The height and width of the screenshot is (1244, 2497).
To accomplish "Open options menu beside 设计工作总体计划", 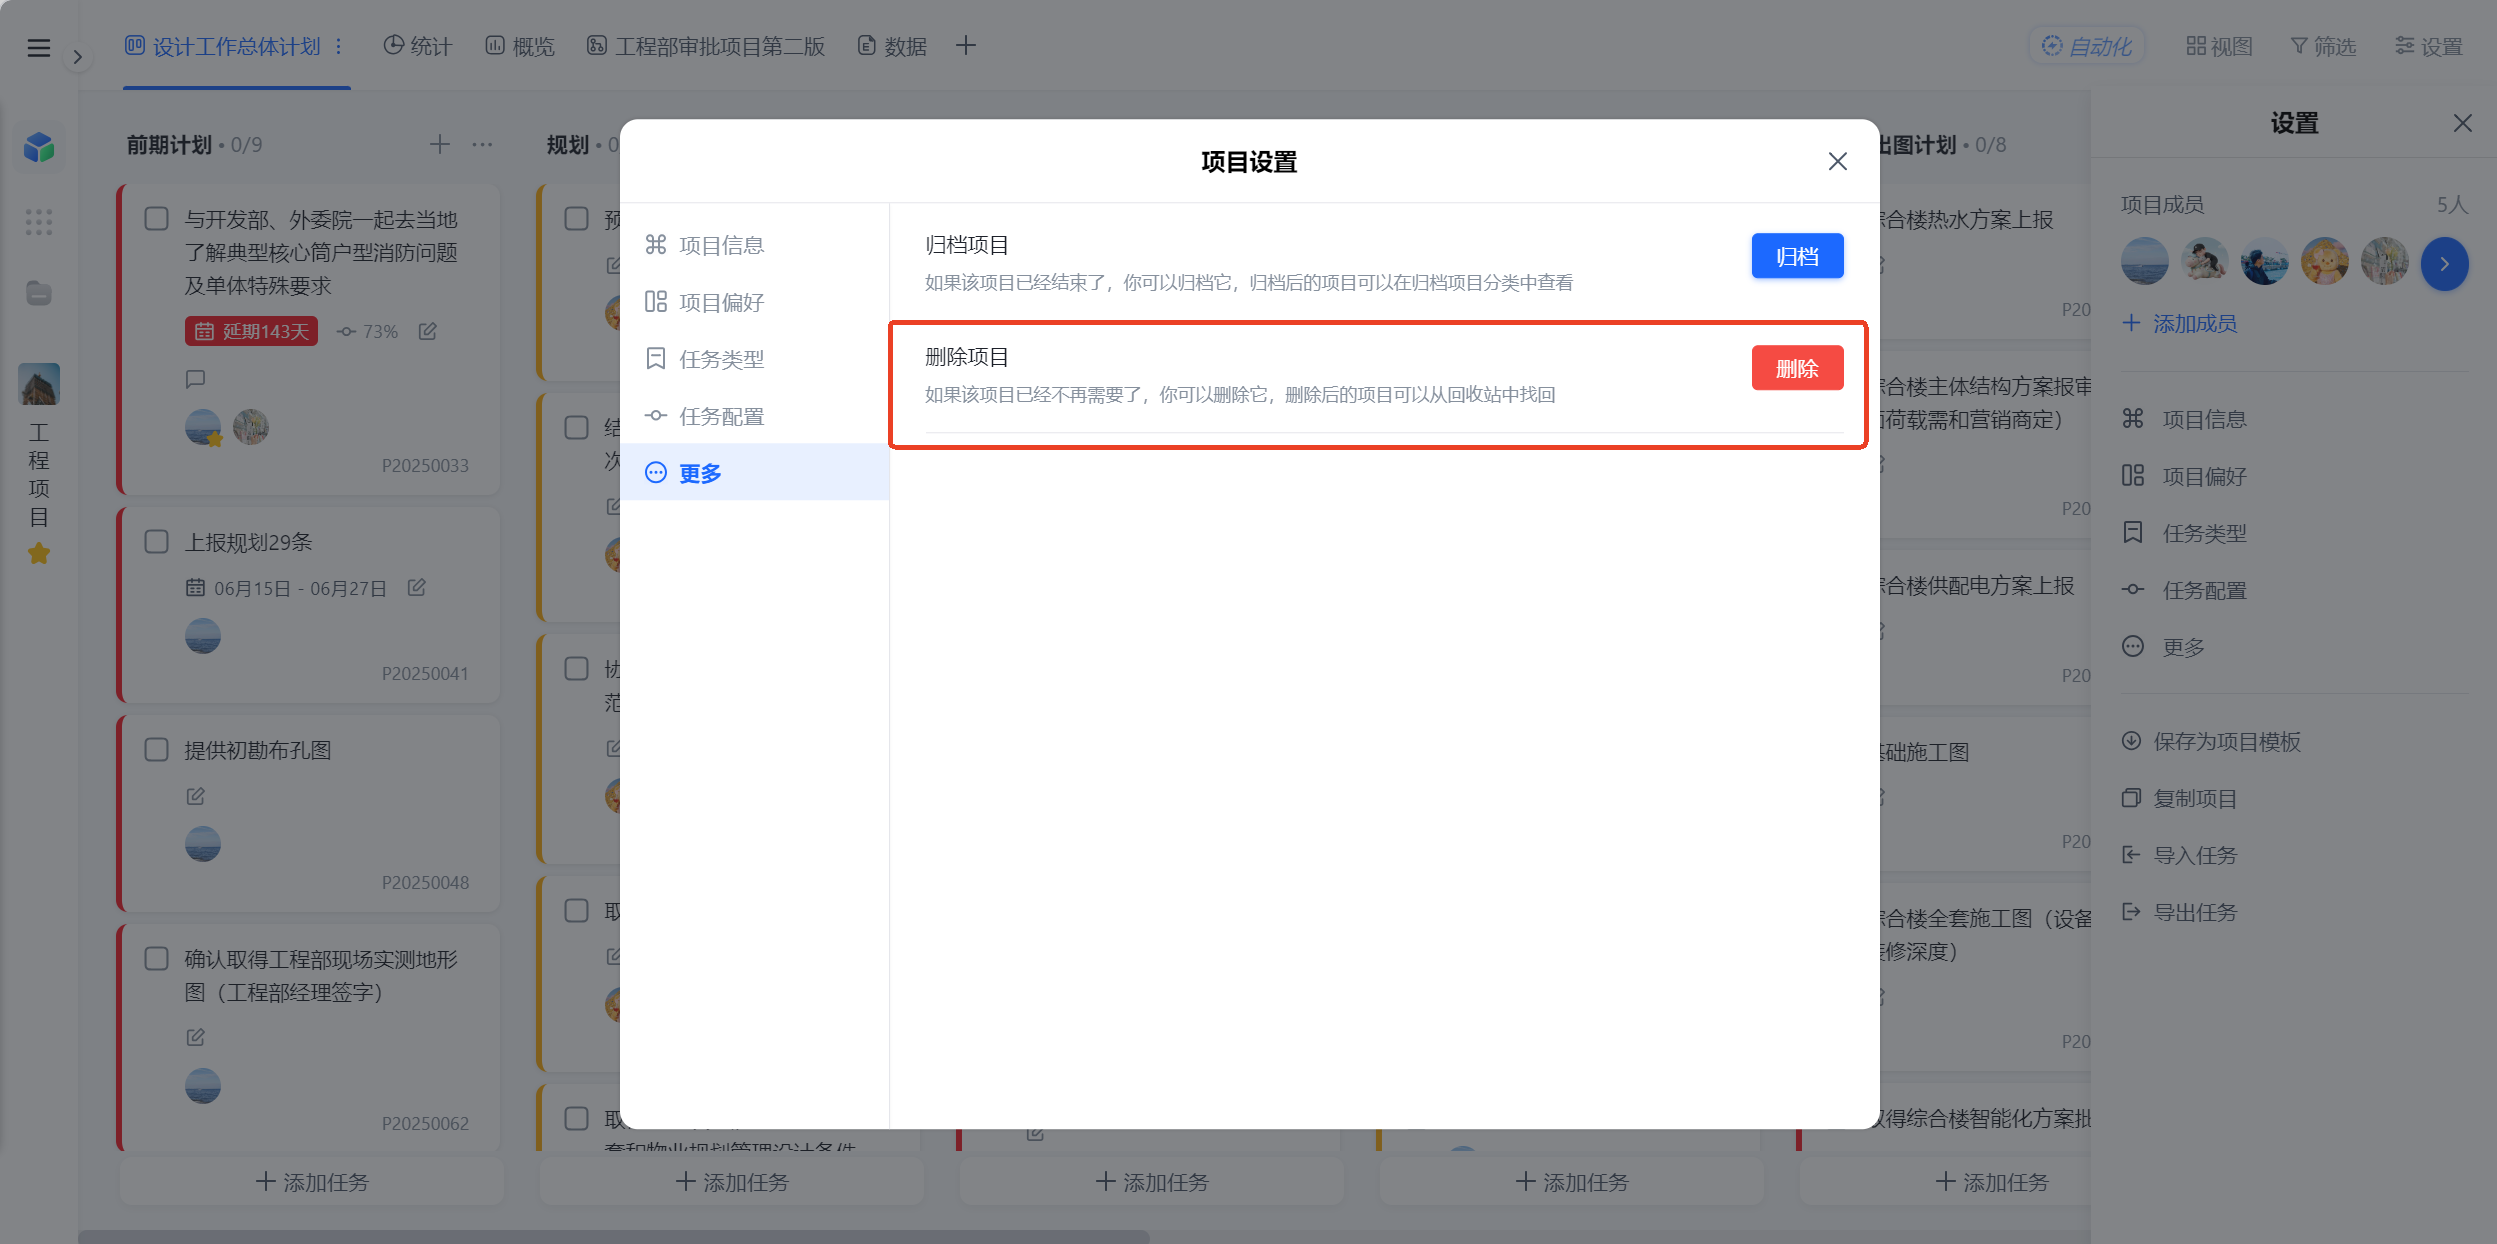I will click(339, 46).
